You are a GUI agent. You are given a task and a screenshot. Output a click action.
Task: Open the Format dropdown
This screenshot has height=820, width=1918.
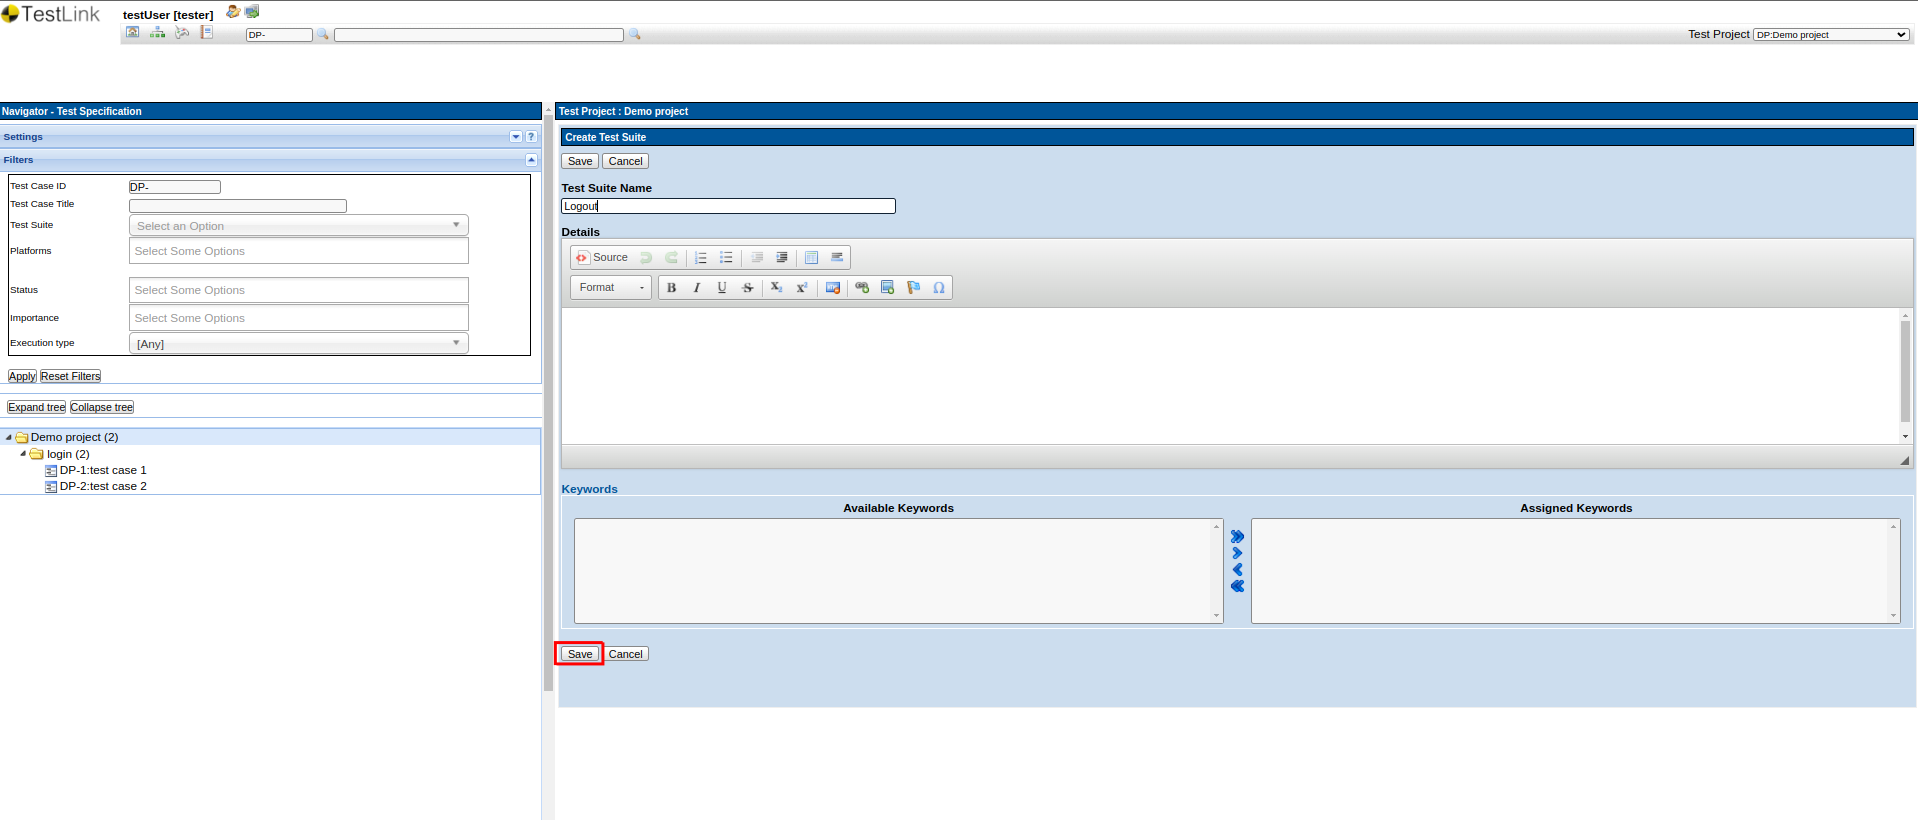coord(611,288)
